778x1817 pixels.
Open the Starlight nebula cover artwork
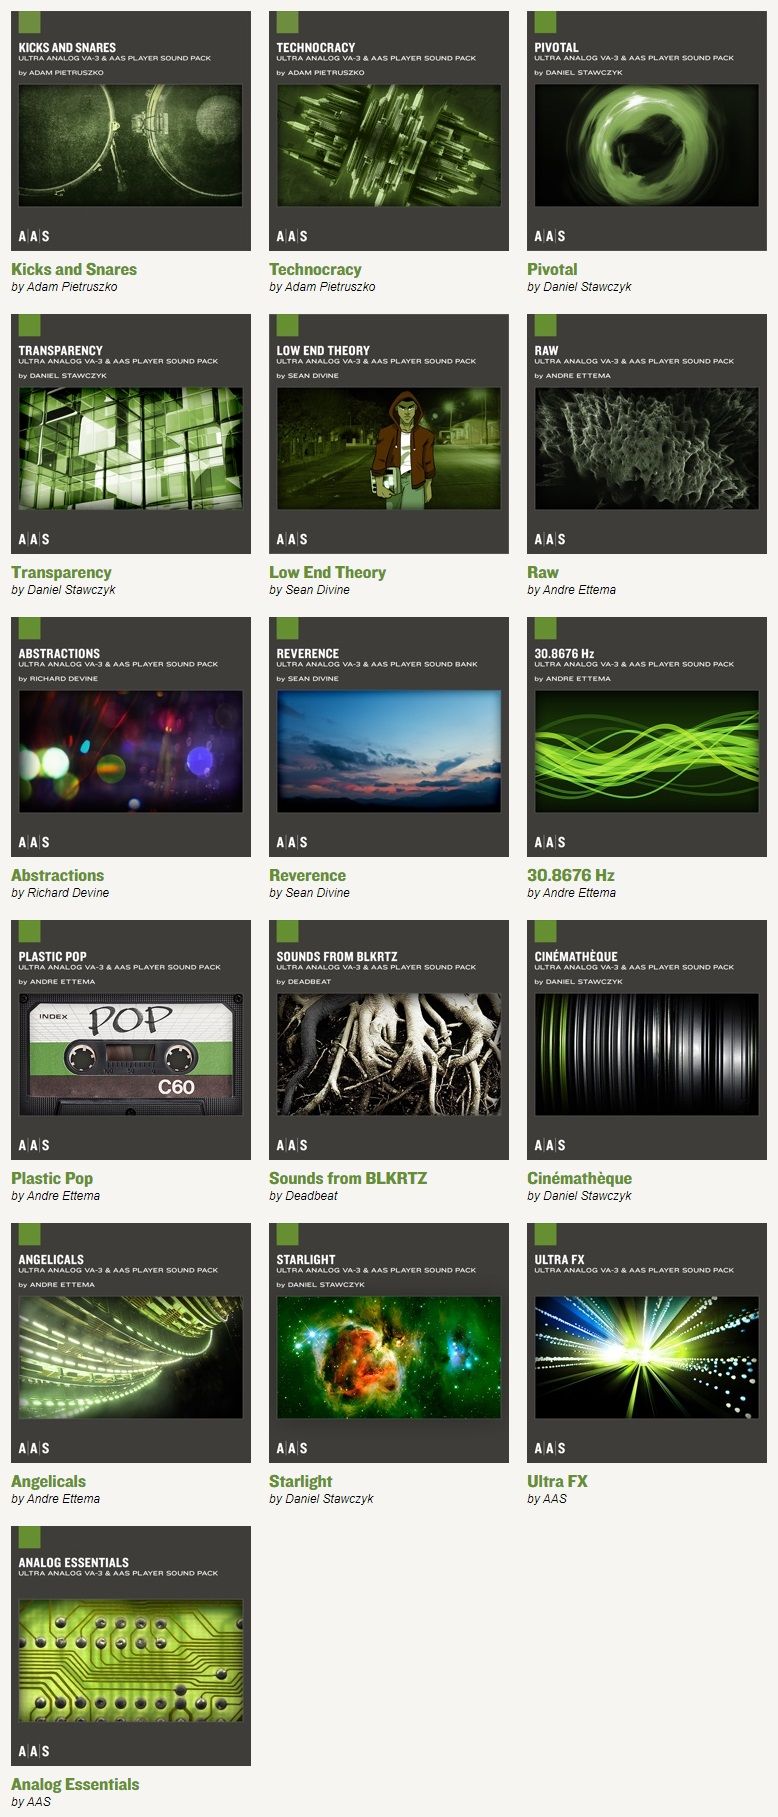(x=389, y=1343)
